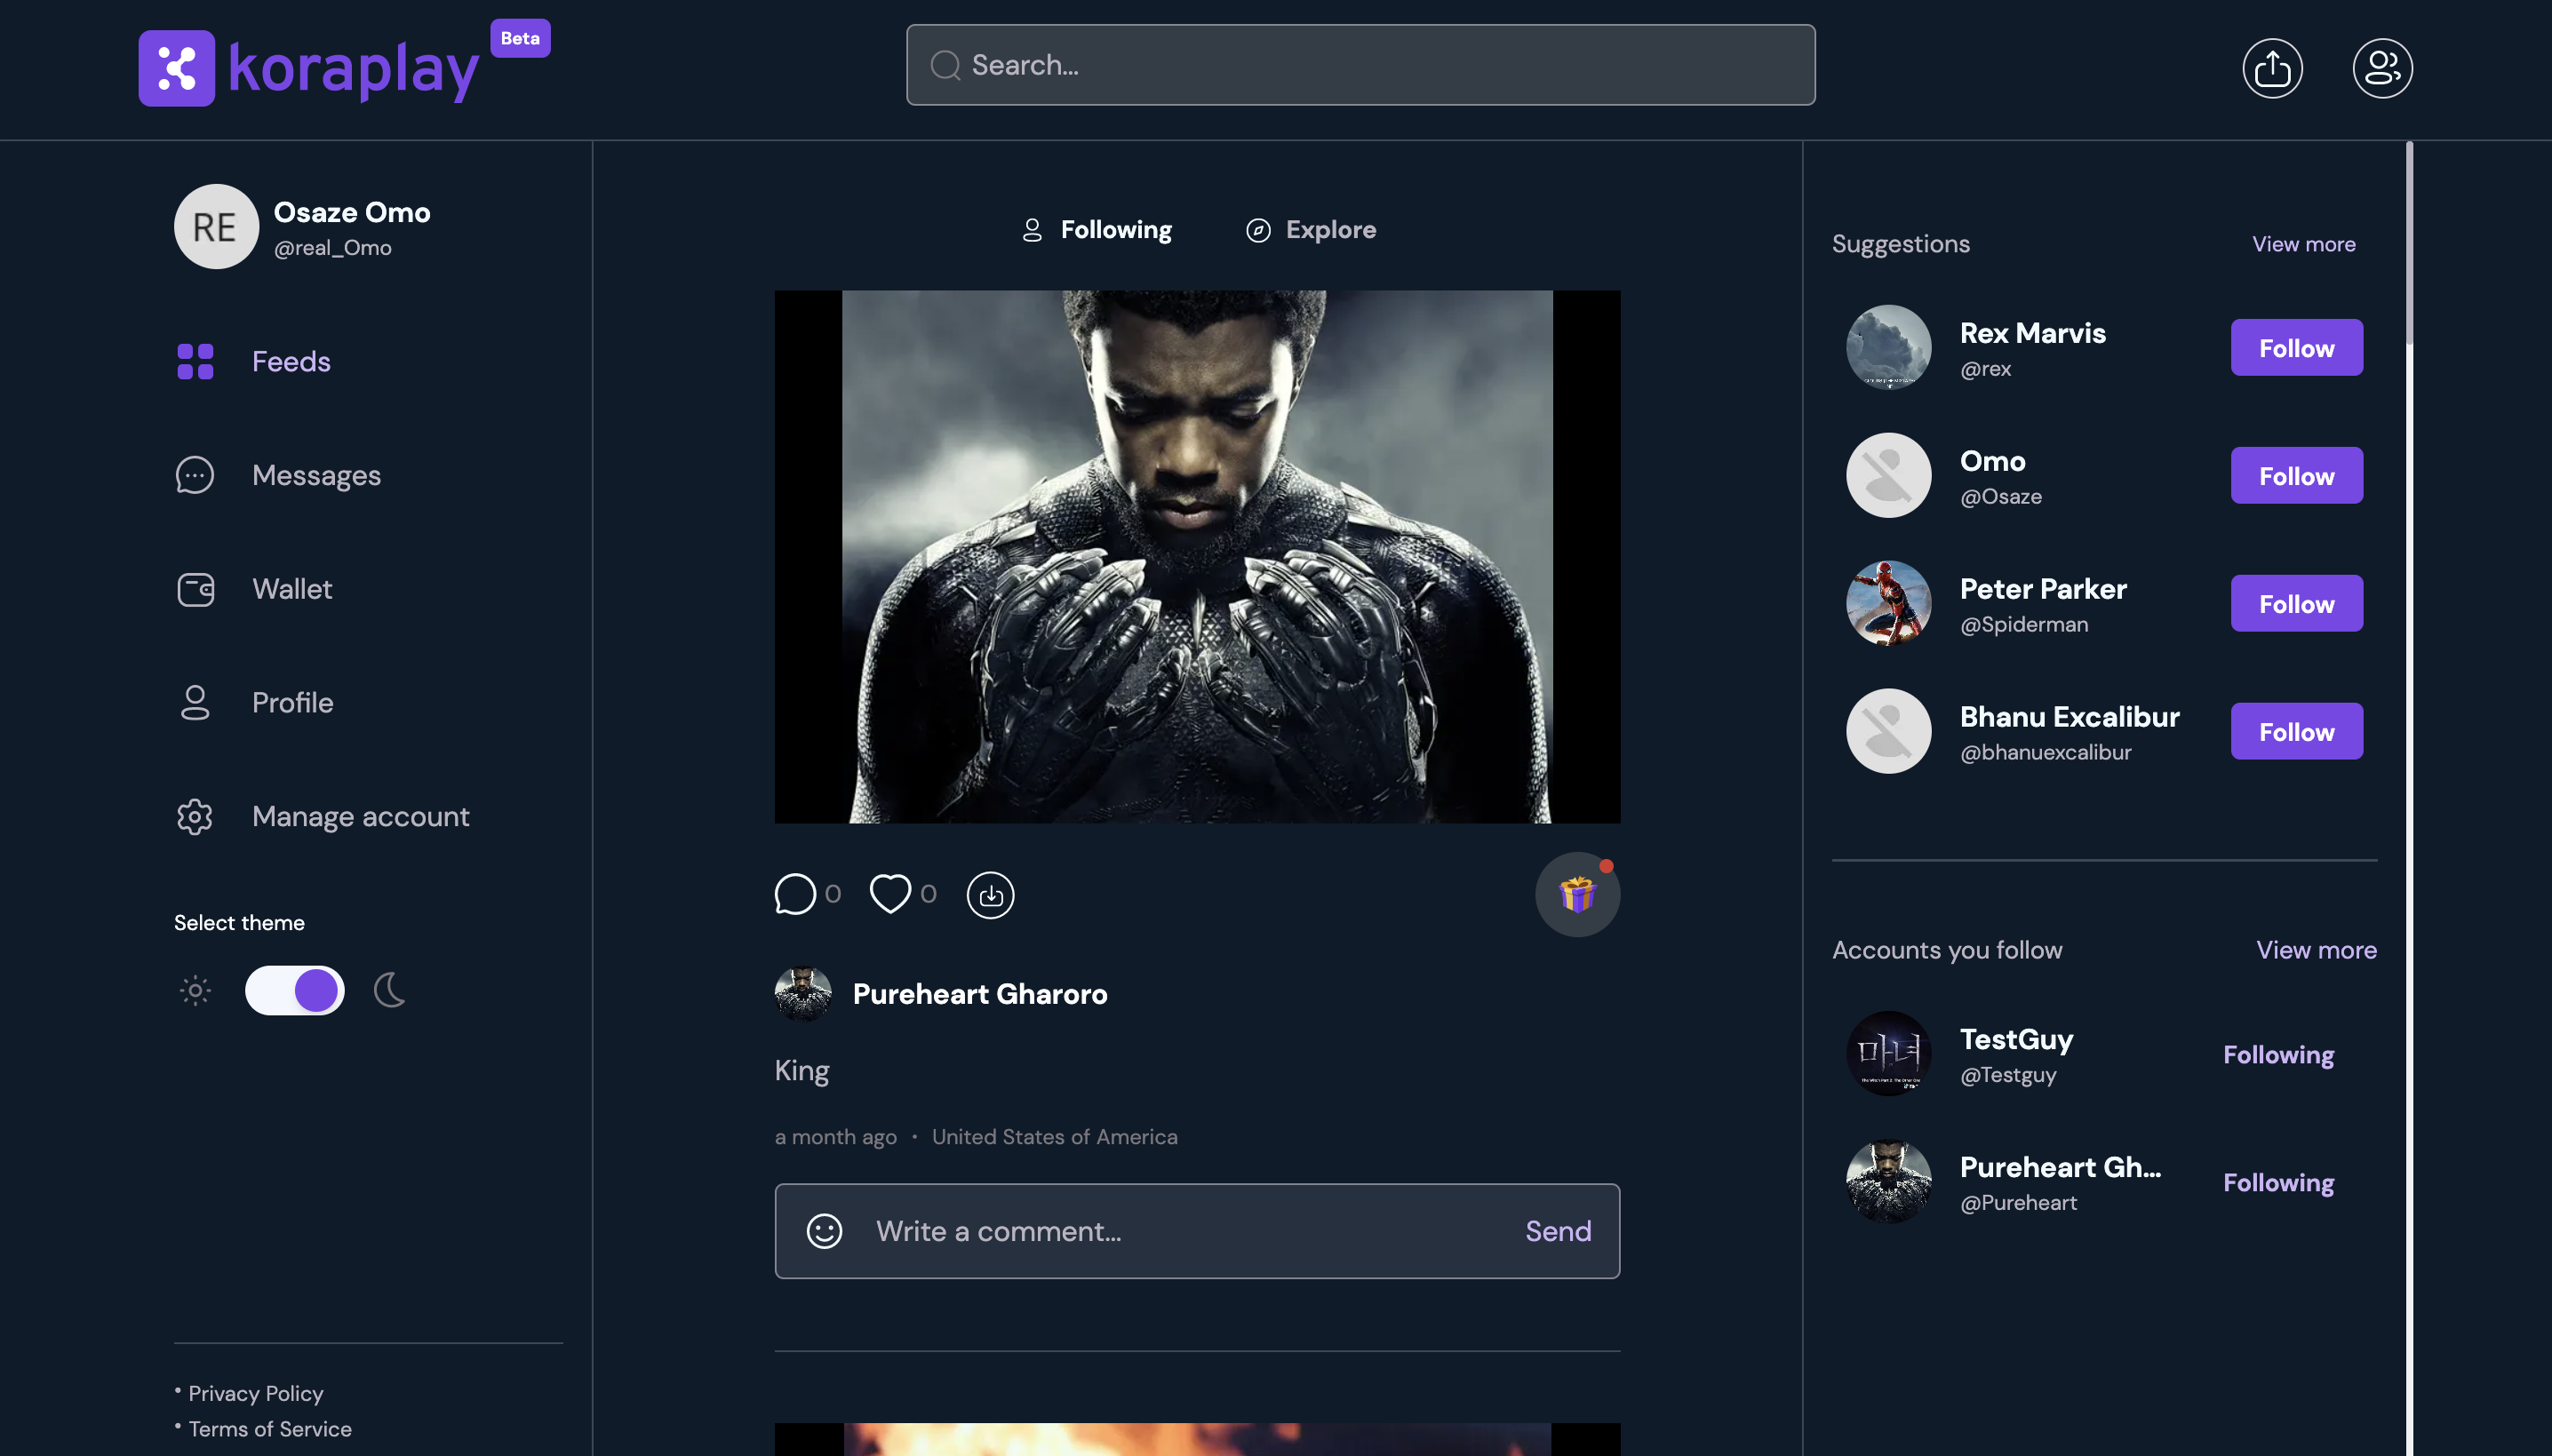Screen dimensions: 2552x1456
Task: Toggle the theme switch
Action: pyautogui.click(x=295, y=990)
